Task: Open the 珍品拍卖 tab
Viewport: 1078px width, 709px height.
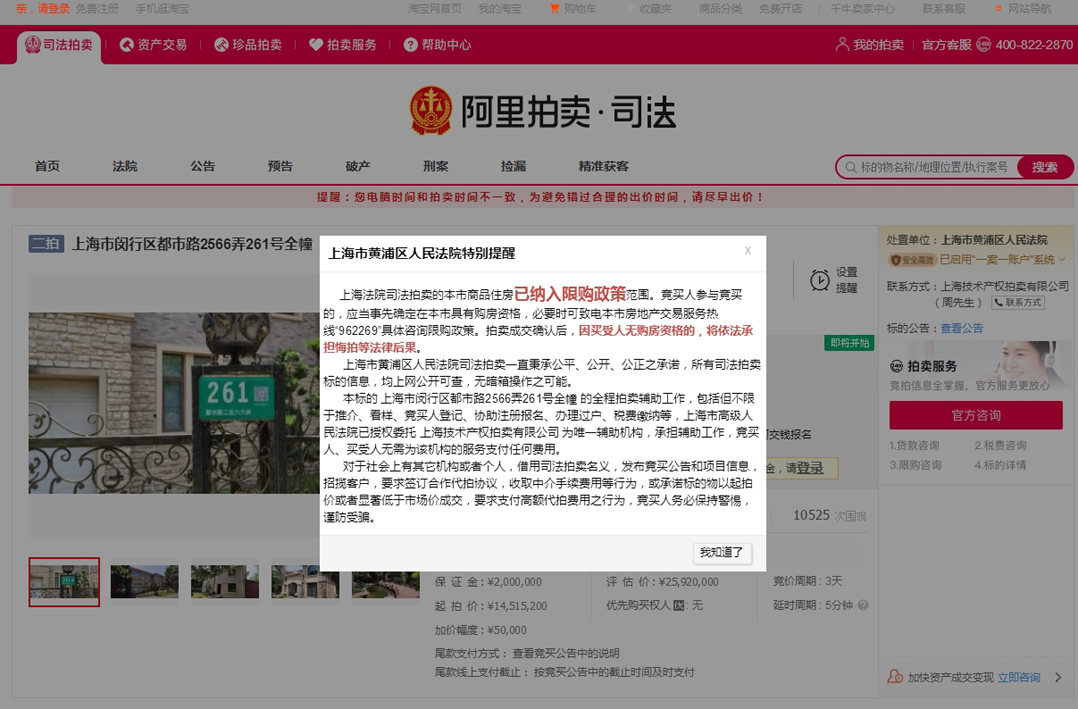Action: (248, 45)
